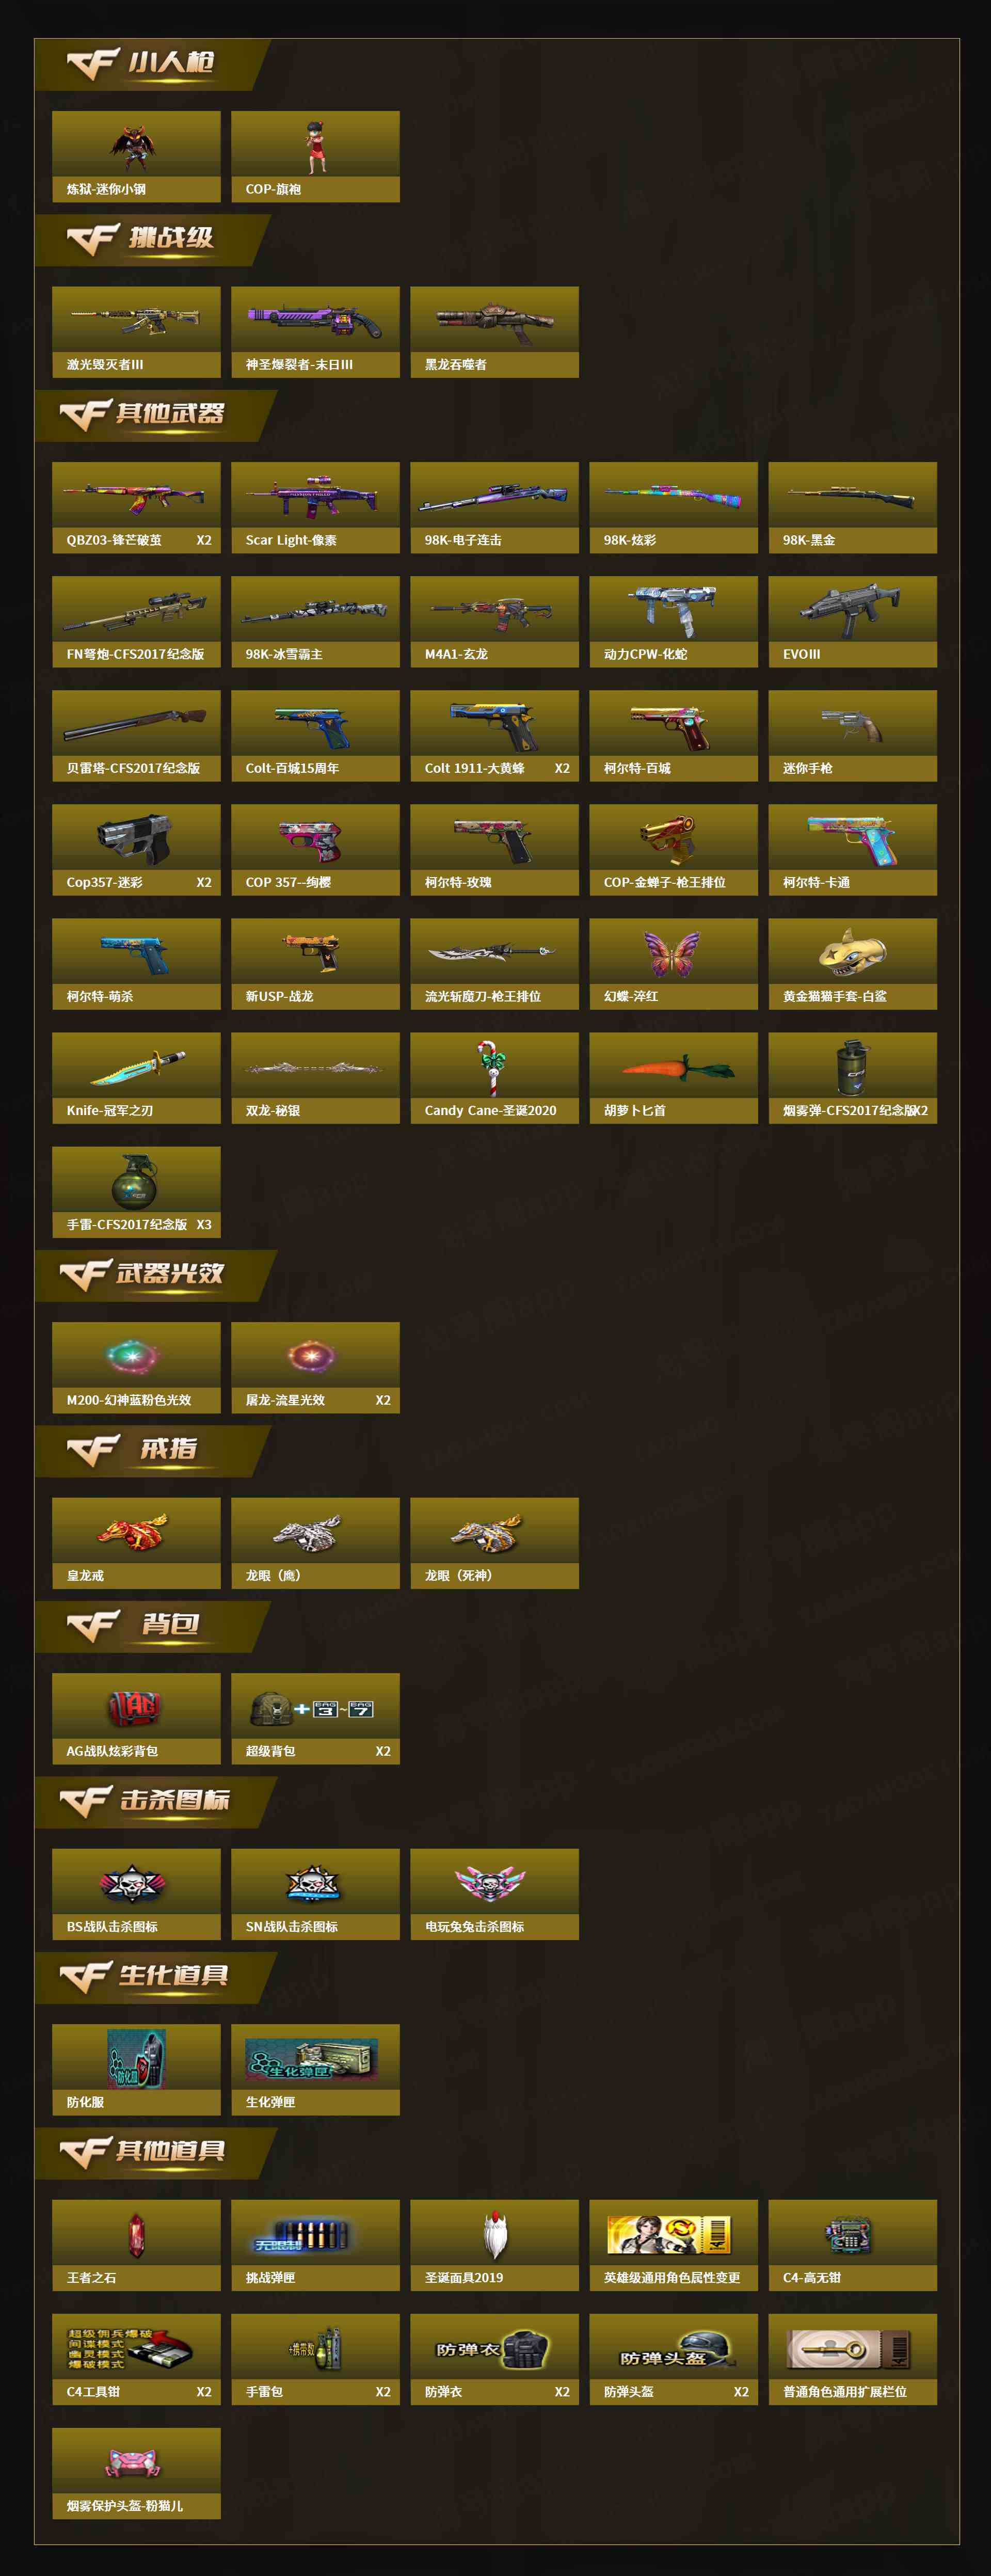Screen dimensions: 991x2576
Task: Choose the 生化弹匣 biochemical magazine item
Action: (x=315, y=2070)
